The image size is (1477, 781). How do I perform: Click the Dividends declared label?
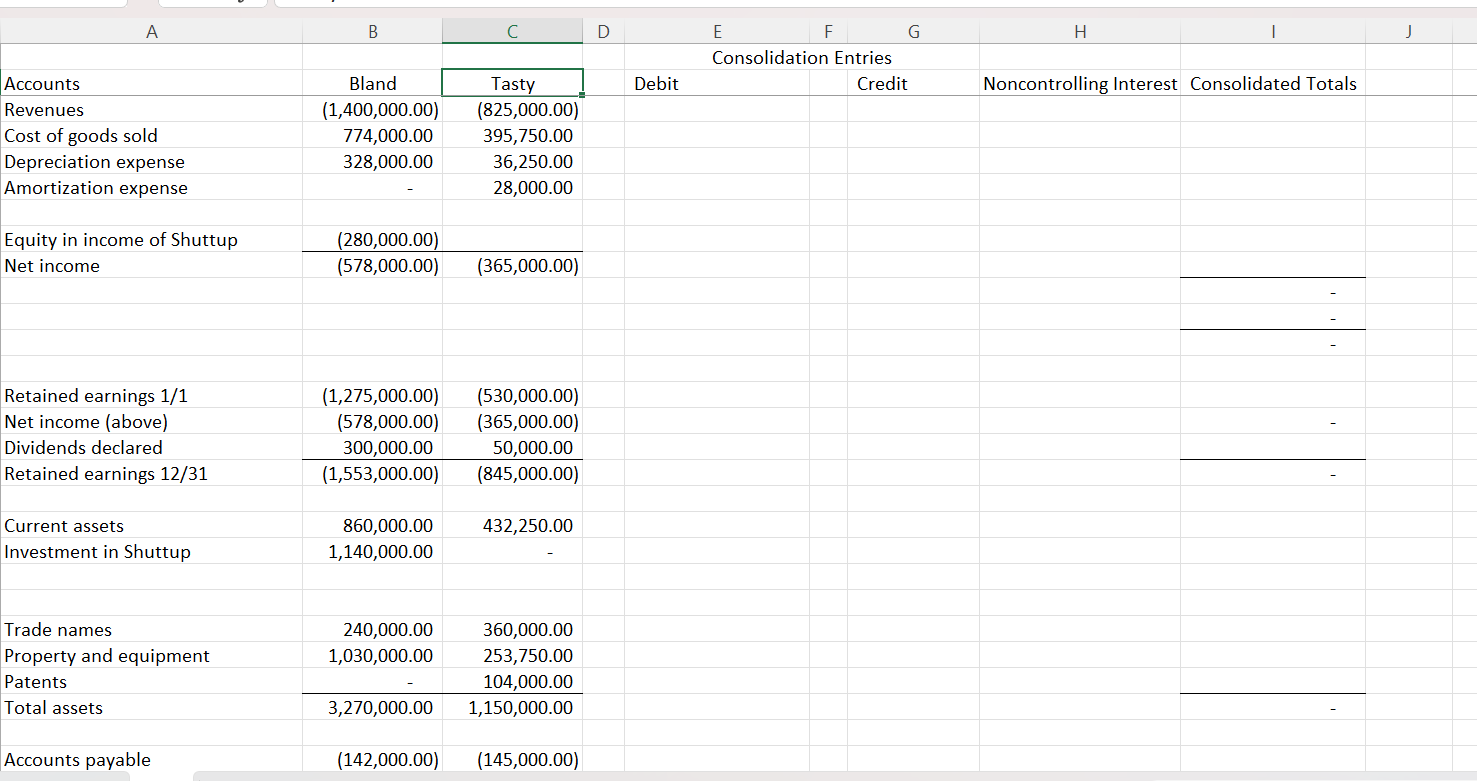(84, 448)
